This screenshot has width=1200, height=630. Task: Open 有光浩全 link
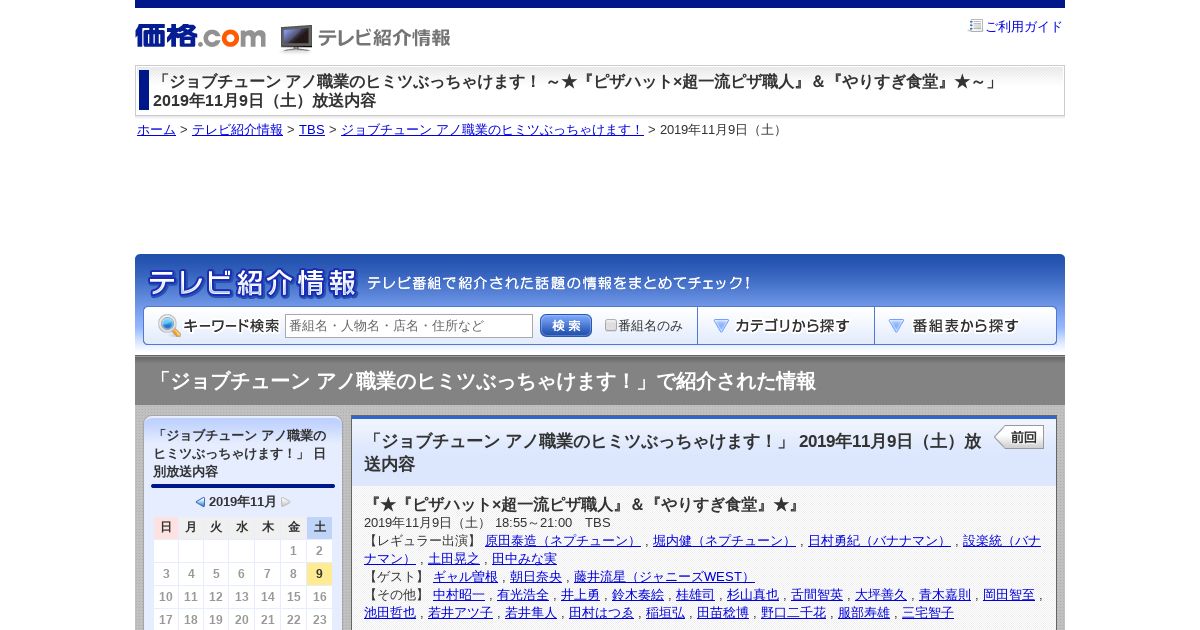[523, 595]
